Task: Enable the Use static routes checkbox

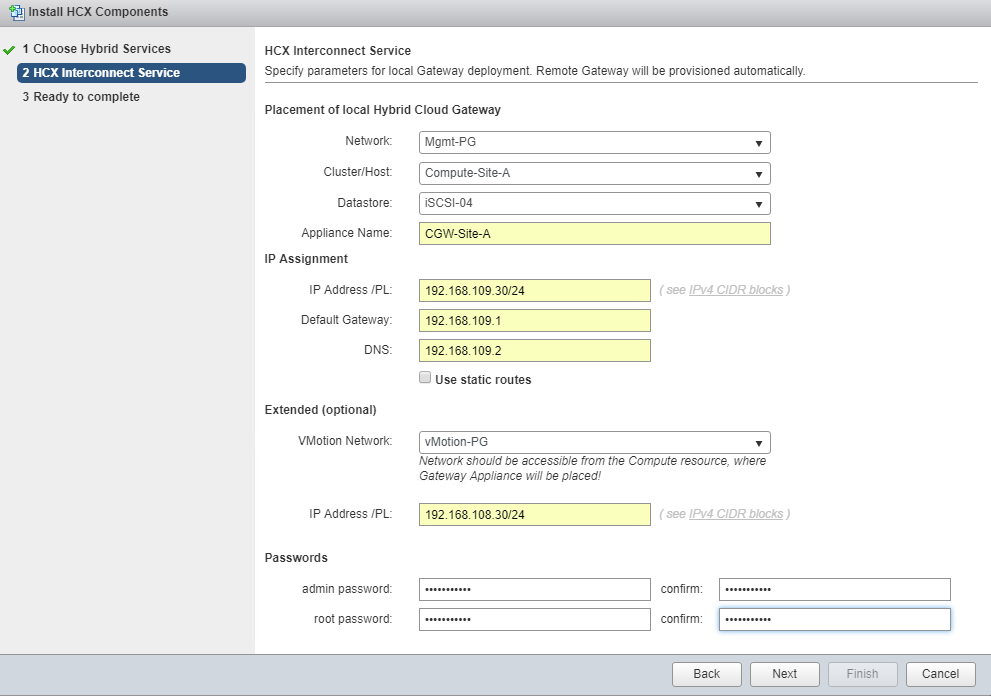Action: click(425, 378)
